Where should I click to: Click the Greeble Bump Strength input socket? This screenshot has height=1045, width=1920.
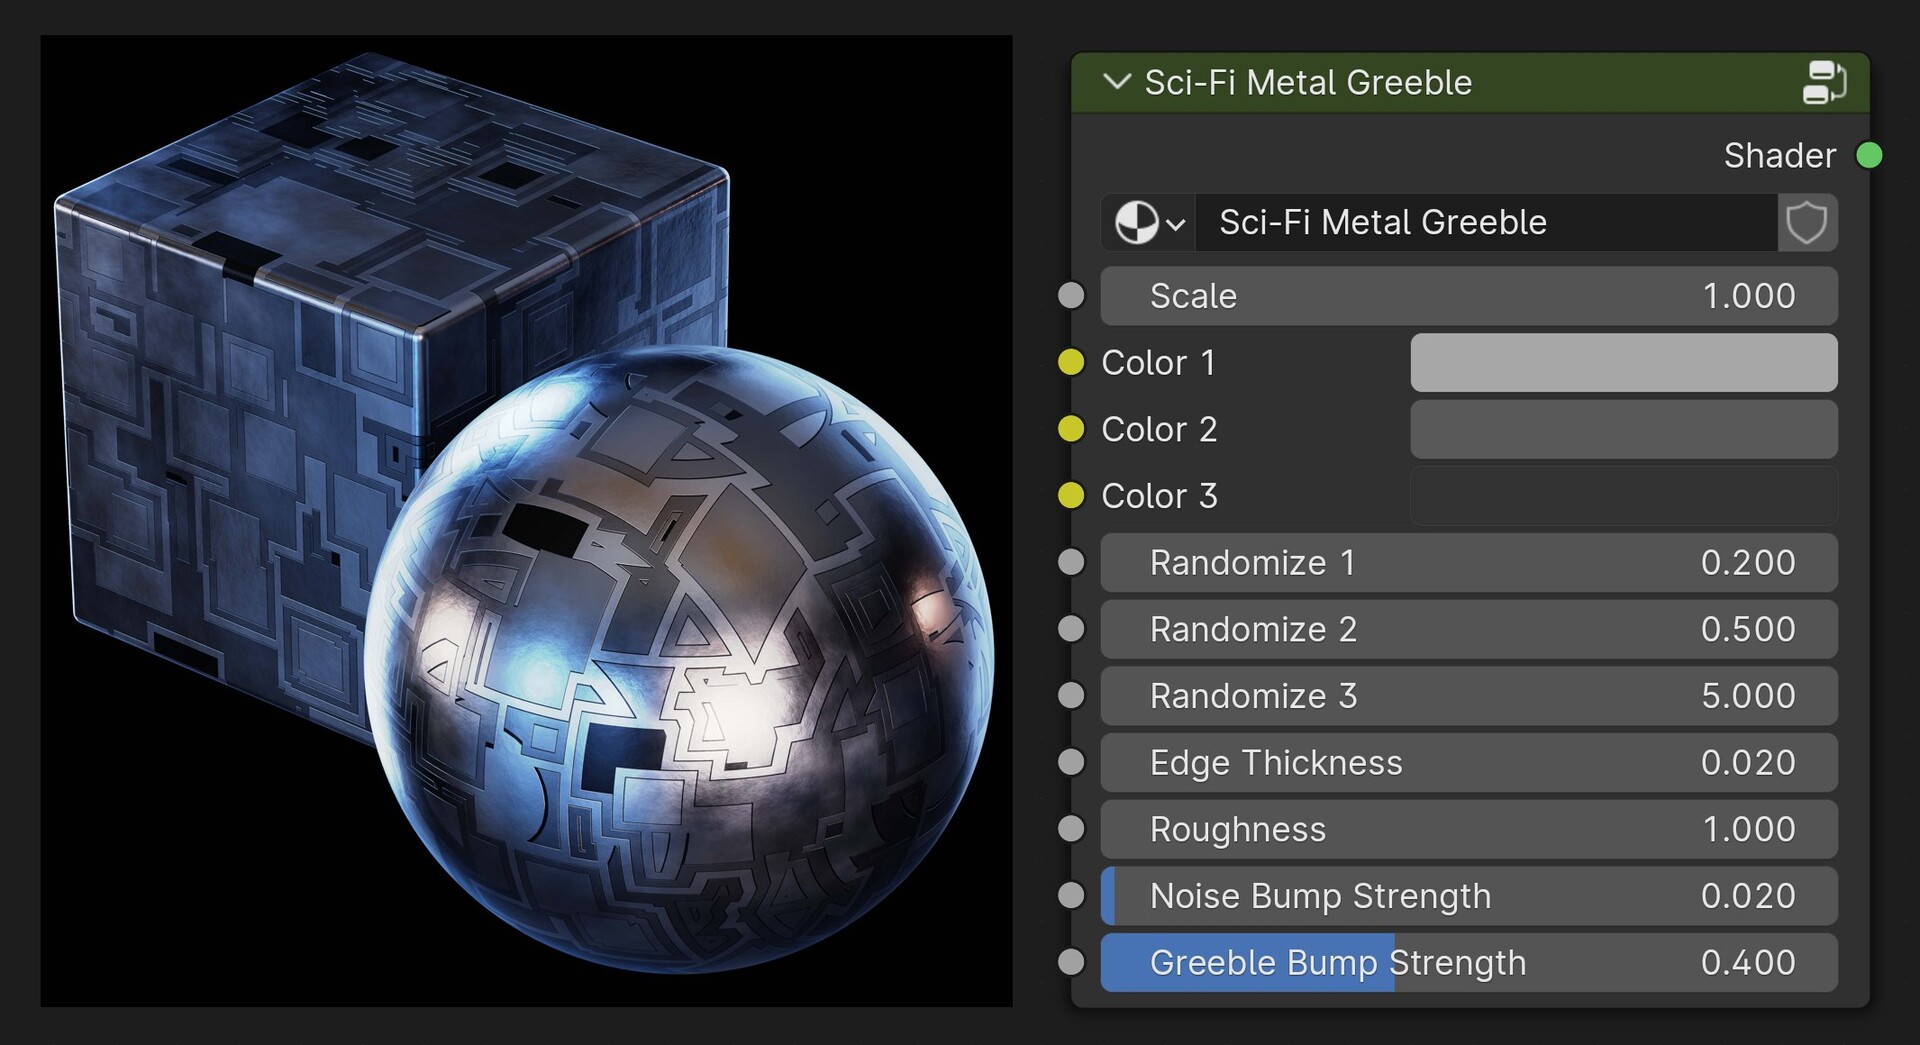coord(1070,962)
